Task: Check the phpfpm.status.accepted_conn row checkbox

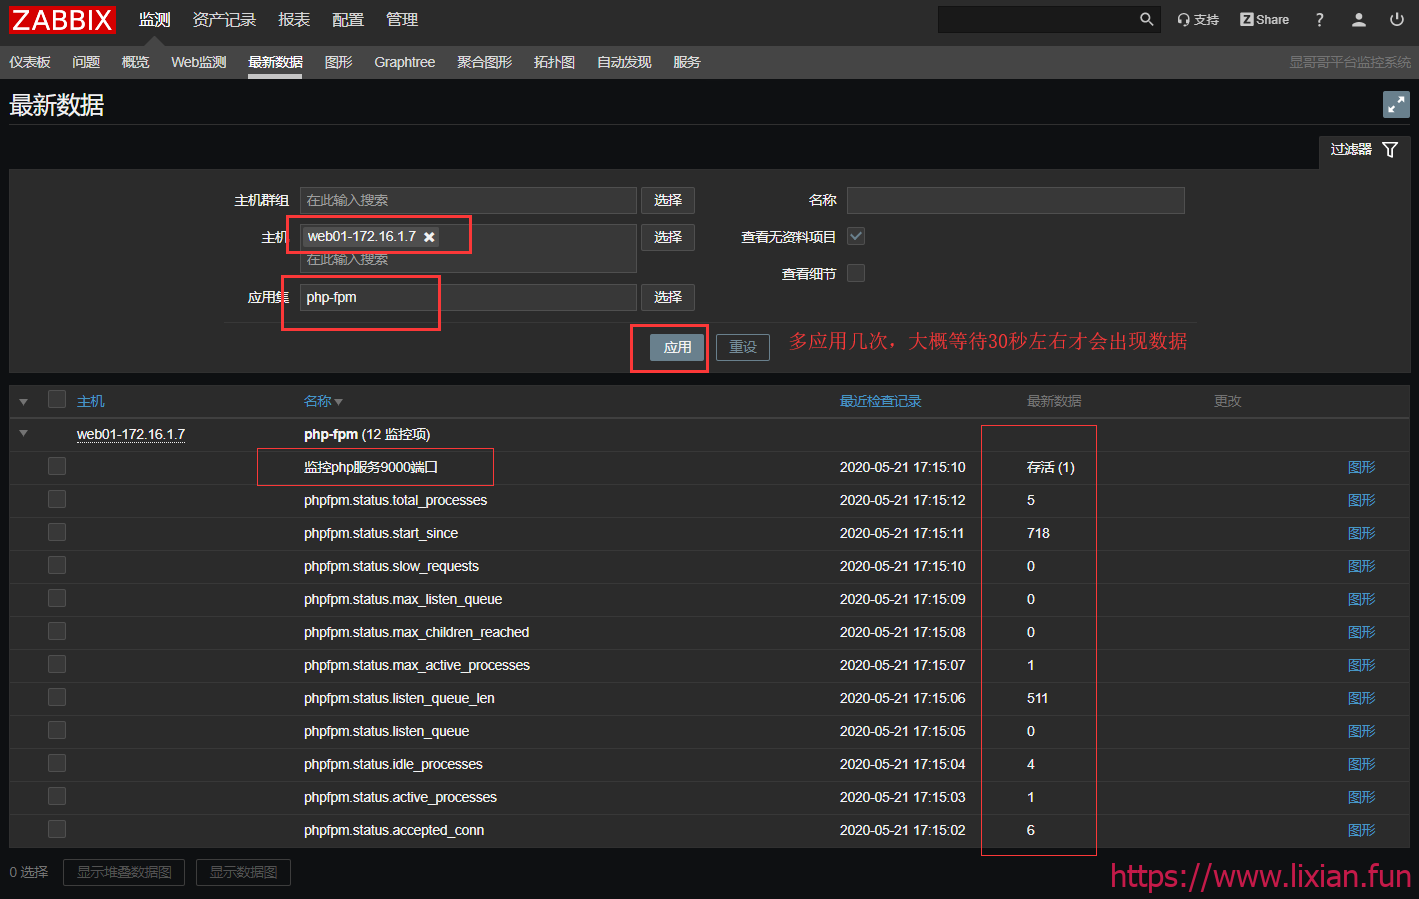Action: (x=57, y=829)
